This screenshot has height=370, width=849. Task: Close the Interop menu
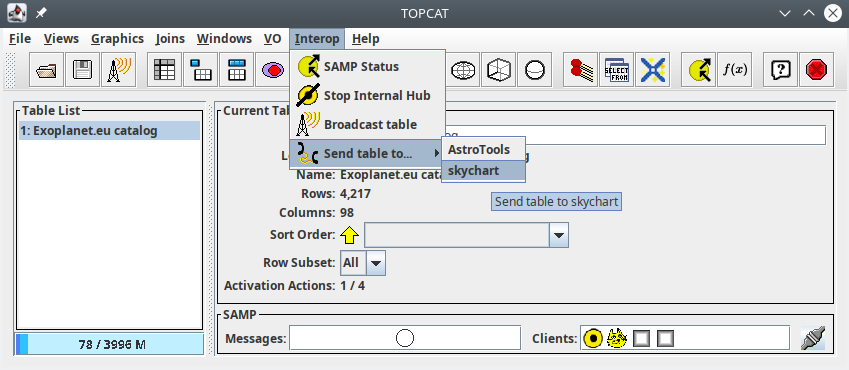pyautogui.click(x=317, y=39)
